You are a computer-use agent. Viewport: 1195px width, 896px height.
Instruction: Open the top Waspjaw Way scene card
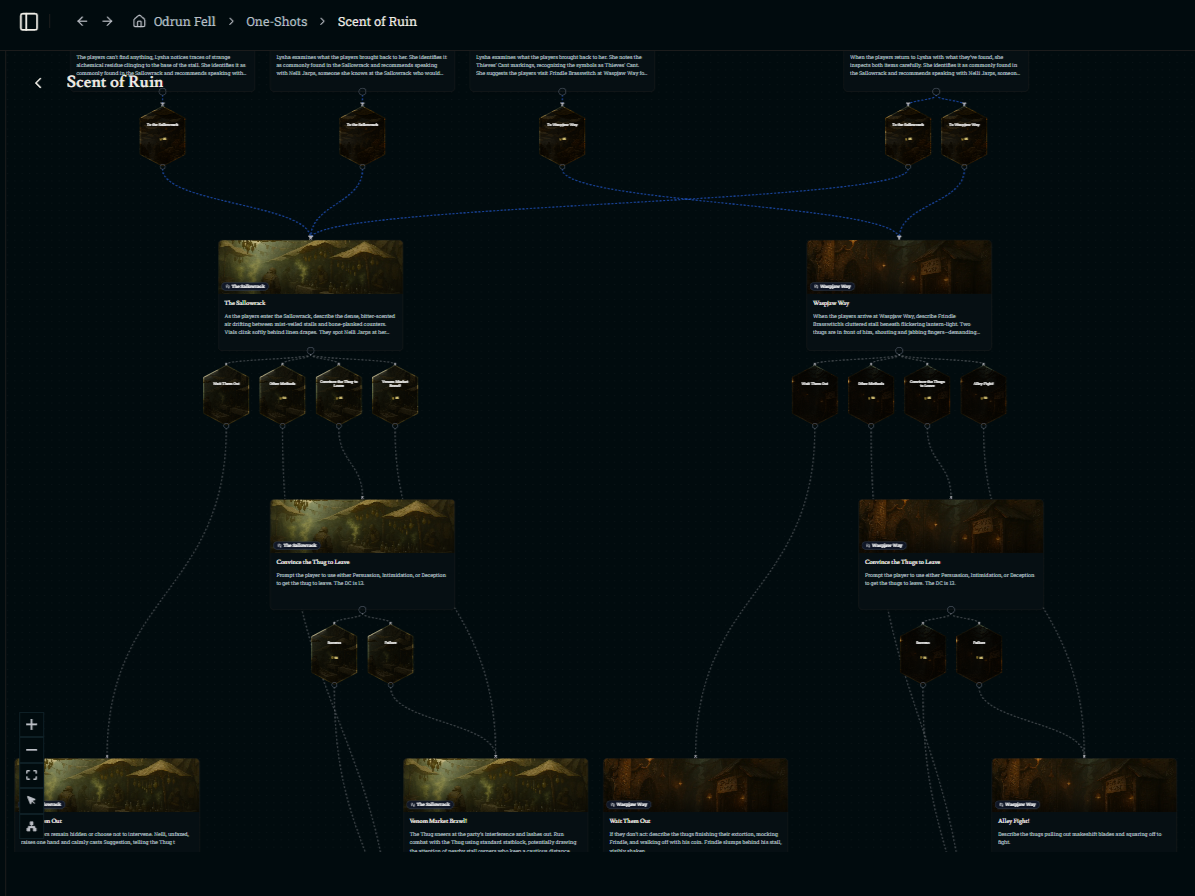point(898,294)
